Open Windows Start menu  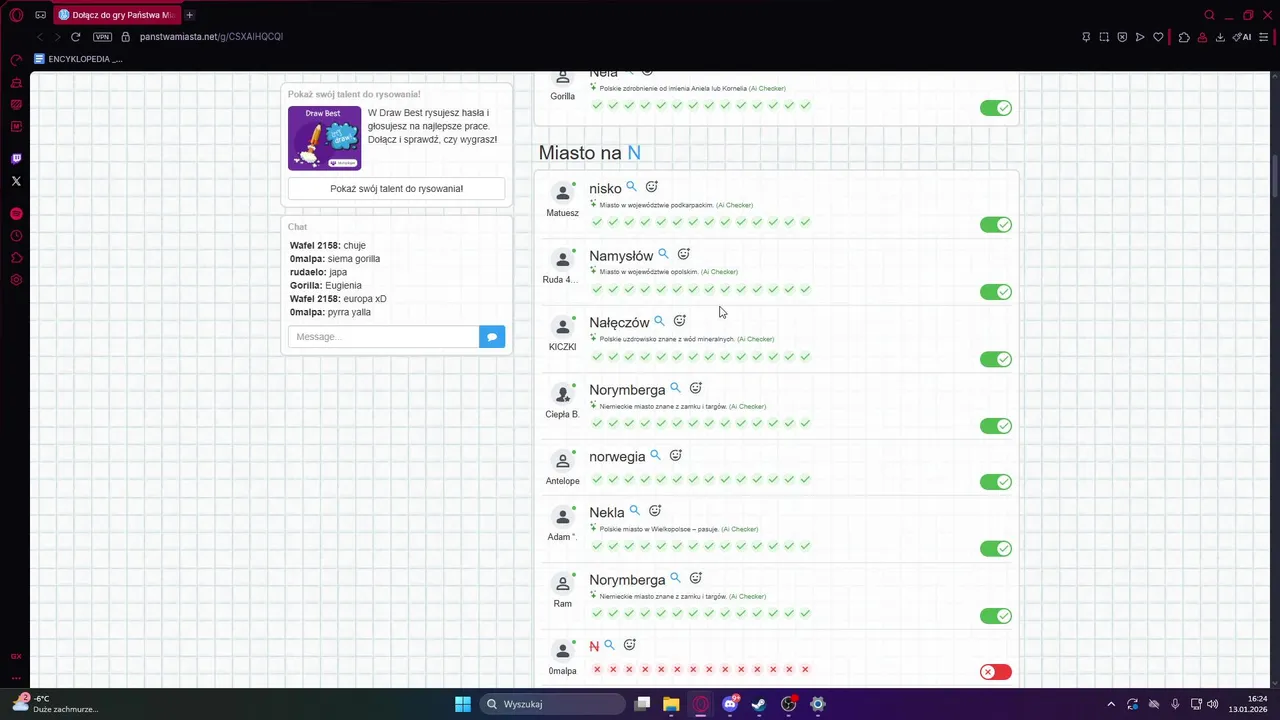463,704
